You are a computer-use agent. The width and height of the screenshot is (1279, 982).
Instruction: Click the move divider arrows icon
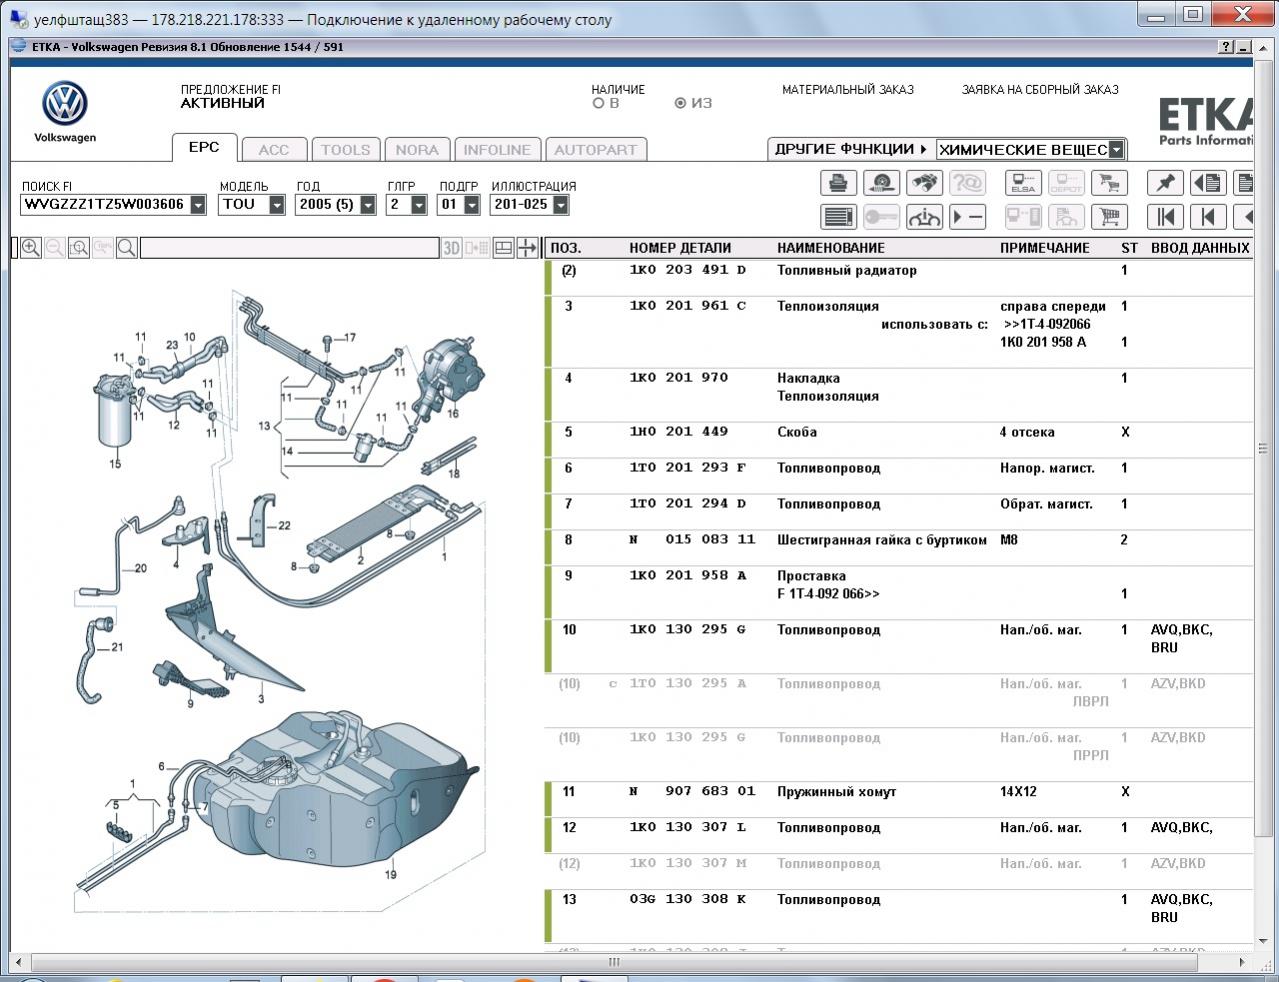pyautogui.click(x=527, y=248)
